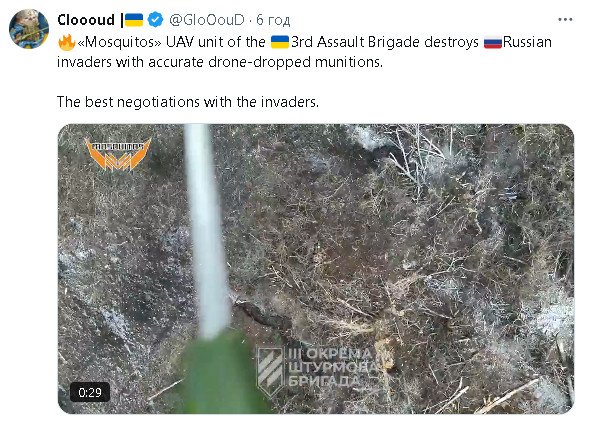Click the green object at video bottom
This screenshot has width=589, height=423.
(222, 374)
